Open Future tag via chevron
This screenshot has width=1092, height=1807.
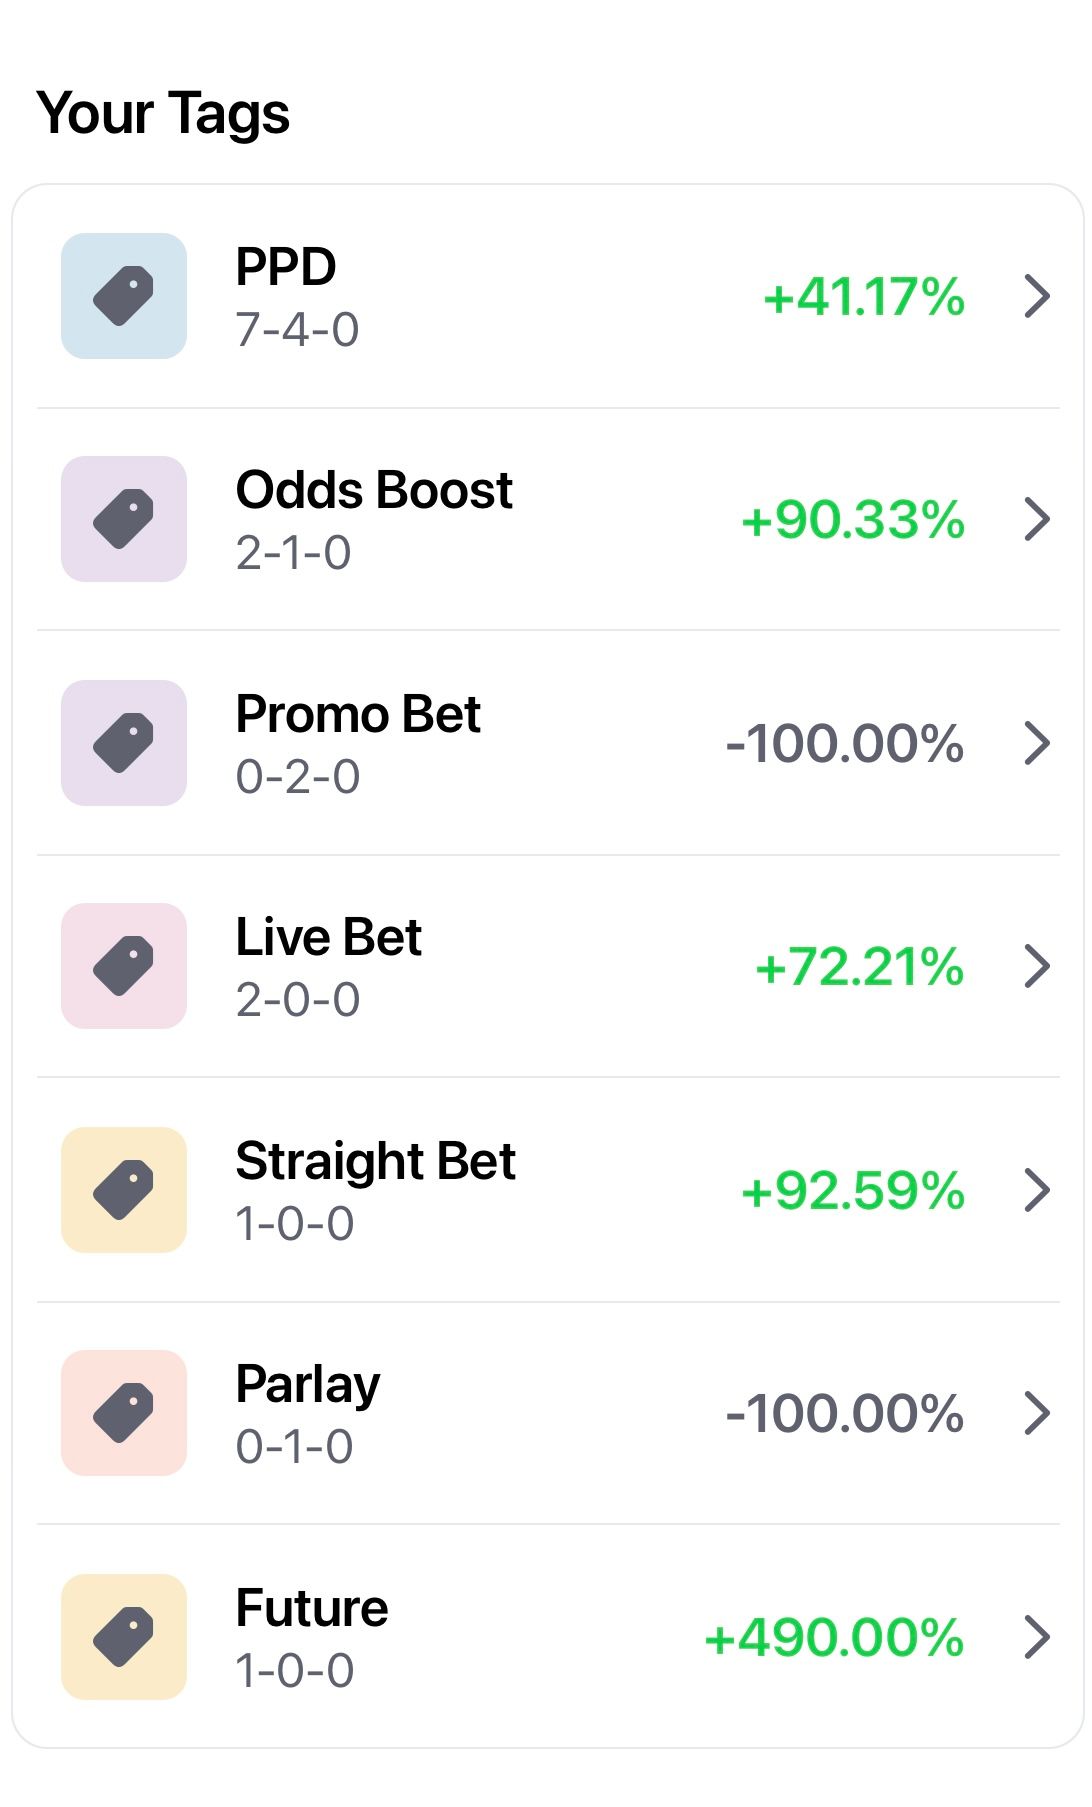pyautogui.click(x=1038, y=1637)
